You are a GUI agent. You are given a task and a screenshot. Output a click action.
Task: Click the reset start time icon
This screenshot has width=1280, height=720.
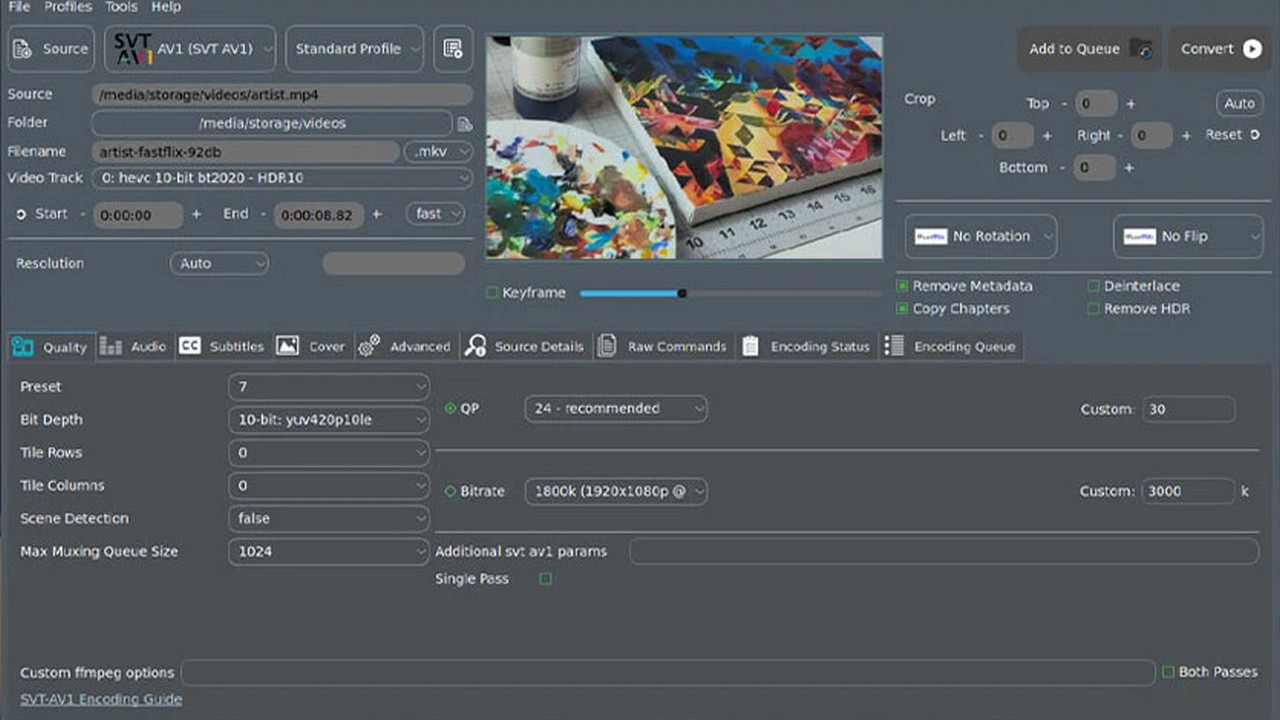coord(21,214)
